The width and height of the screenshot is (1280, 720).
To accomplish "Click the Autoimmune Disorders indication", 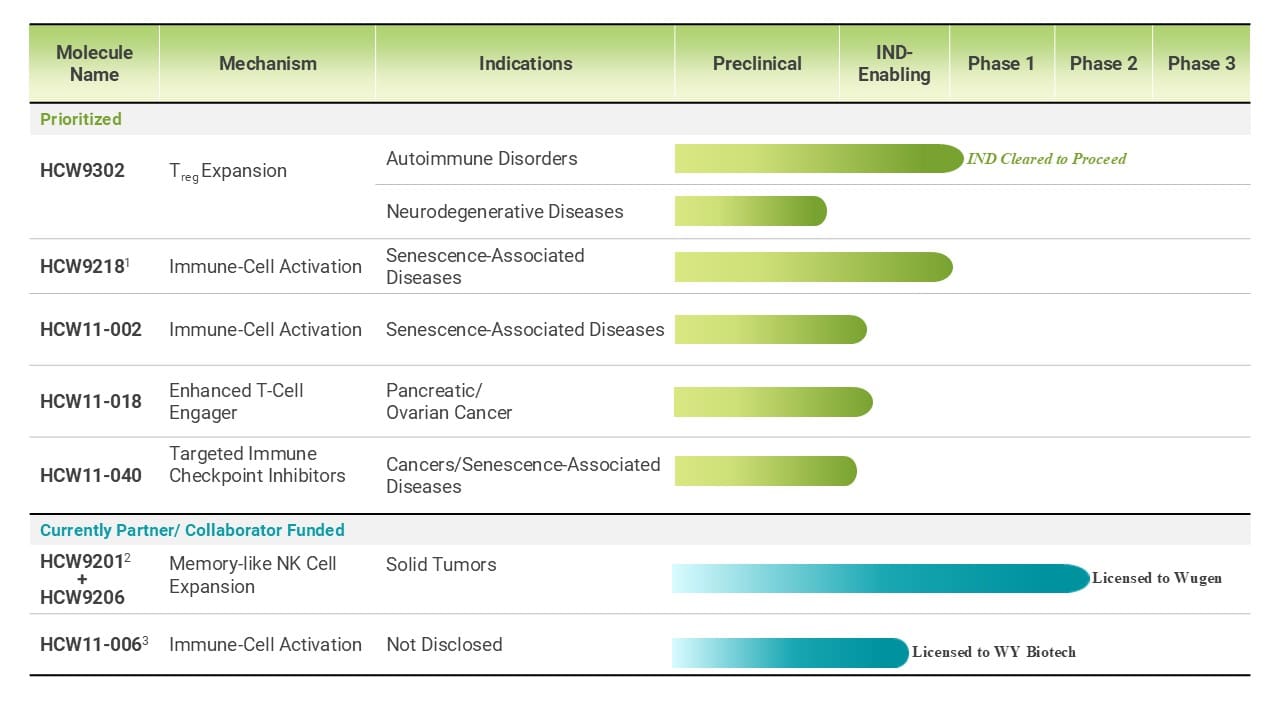I will click(x=482, y=158).
